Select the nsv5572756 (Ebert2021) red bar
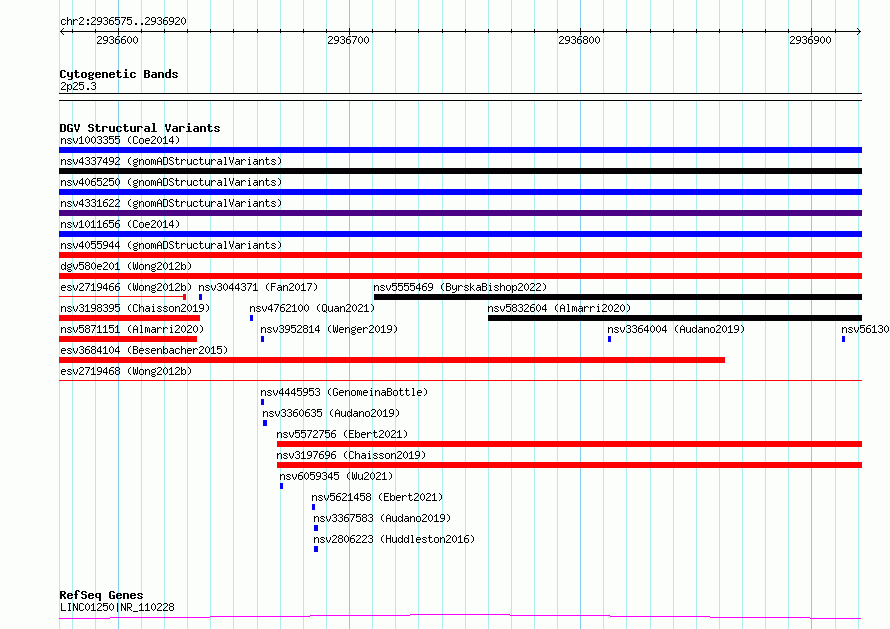The width and height of the screenshot is (890, 629). coord(569,444)
